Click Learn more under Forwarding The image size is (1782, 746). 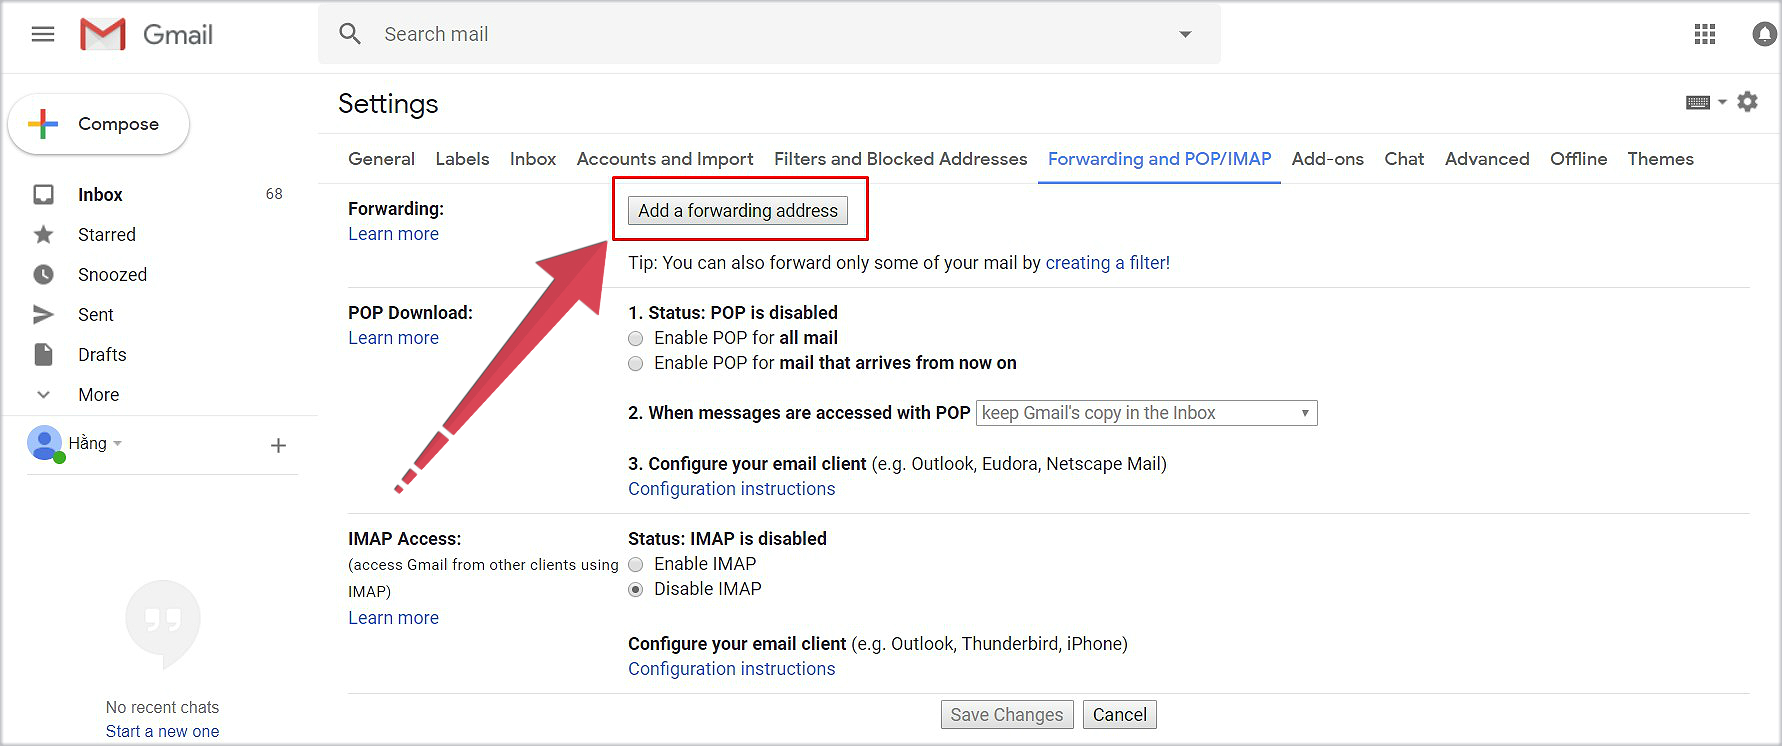pyautogui.click(x=393, y=234)
